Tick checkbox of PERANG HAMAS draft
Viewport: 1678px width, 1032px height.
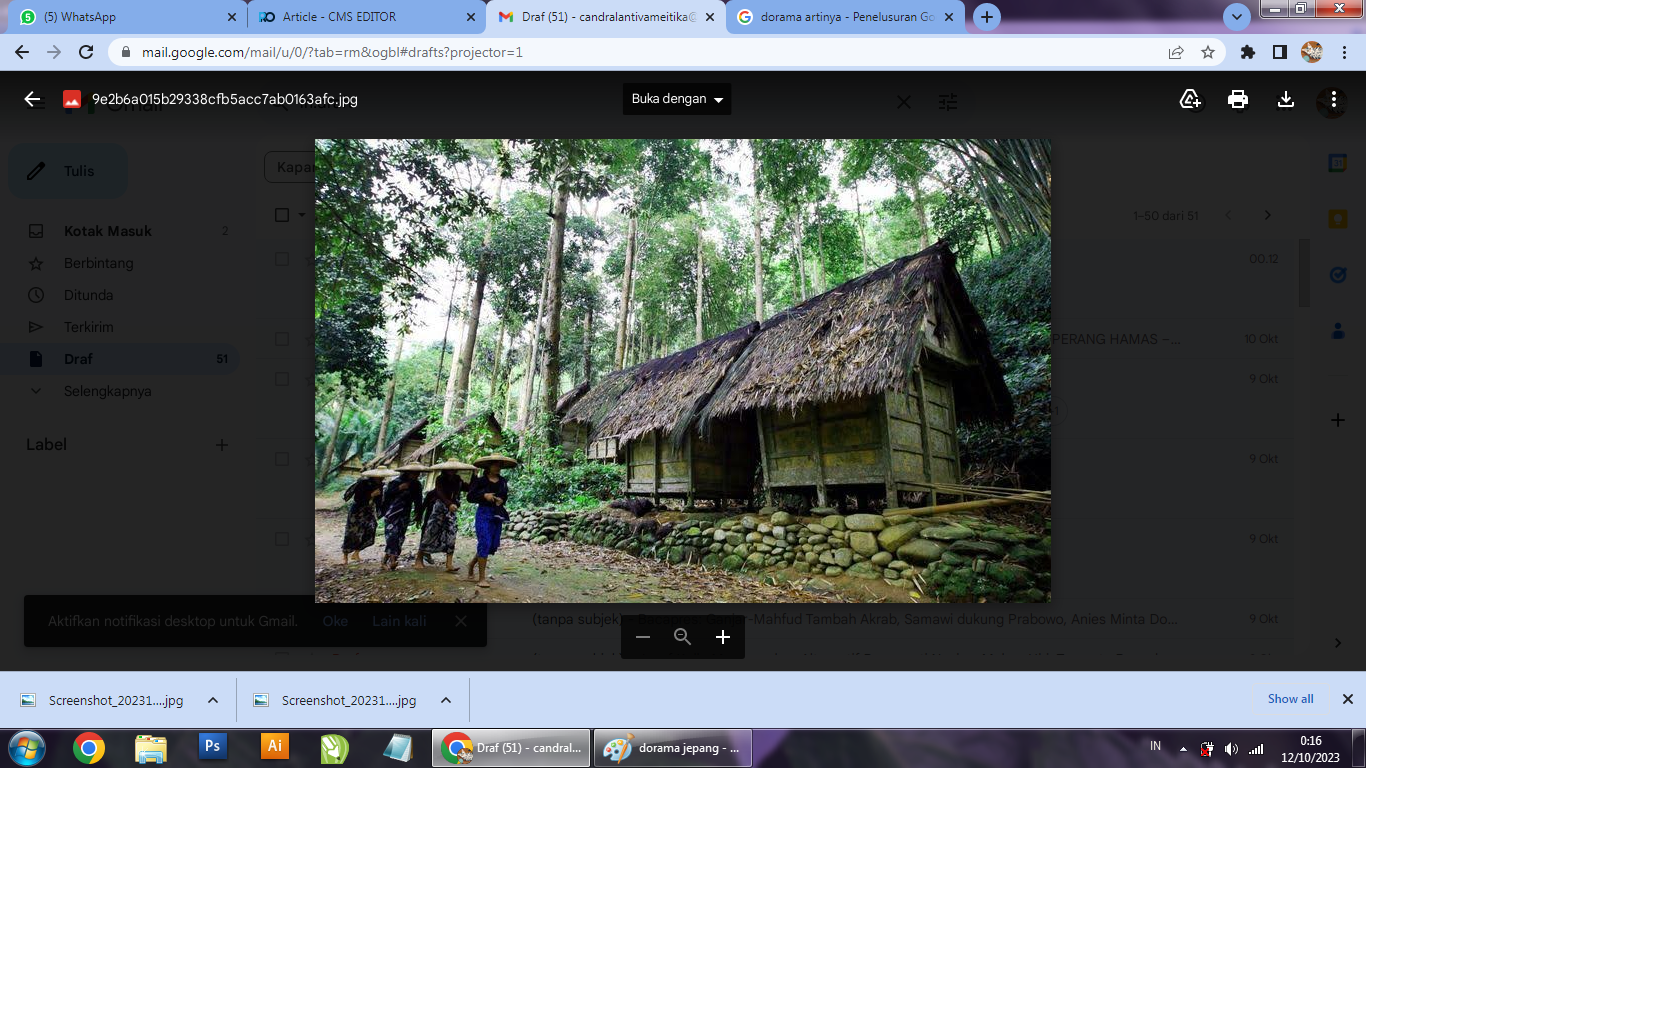tap(282, 339)
